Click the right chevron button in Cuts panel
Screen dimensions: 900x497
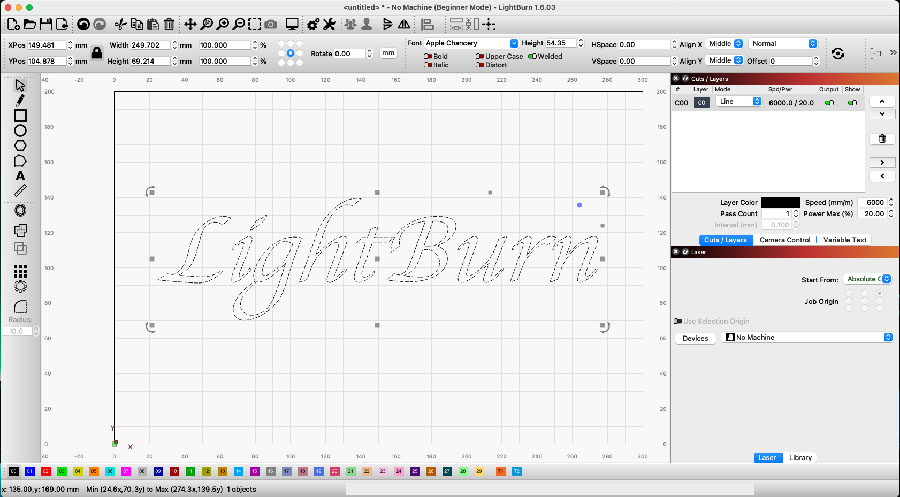click(x=882, y=162)
